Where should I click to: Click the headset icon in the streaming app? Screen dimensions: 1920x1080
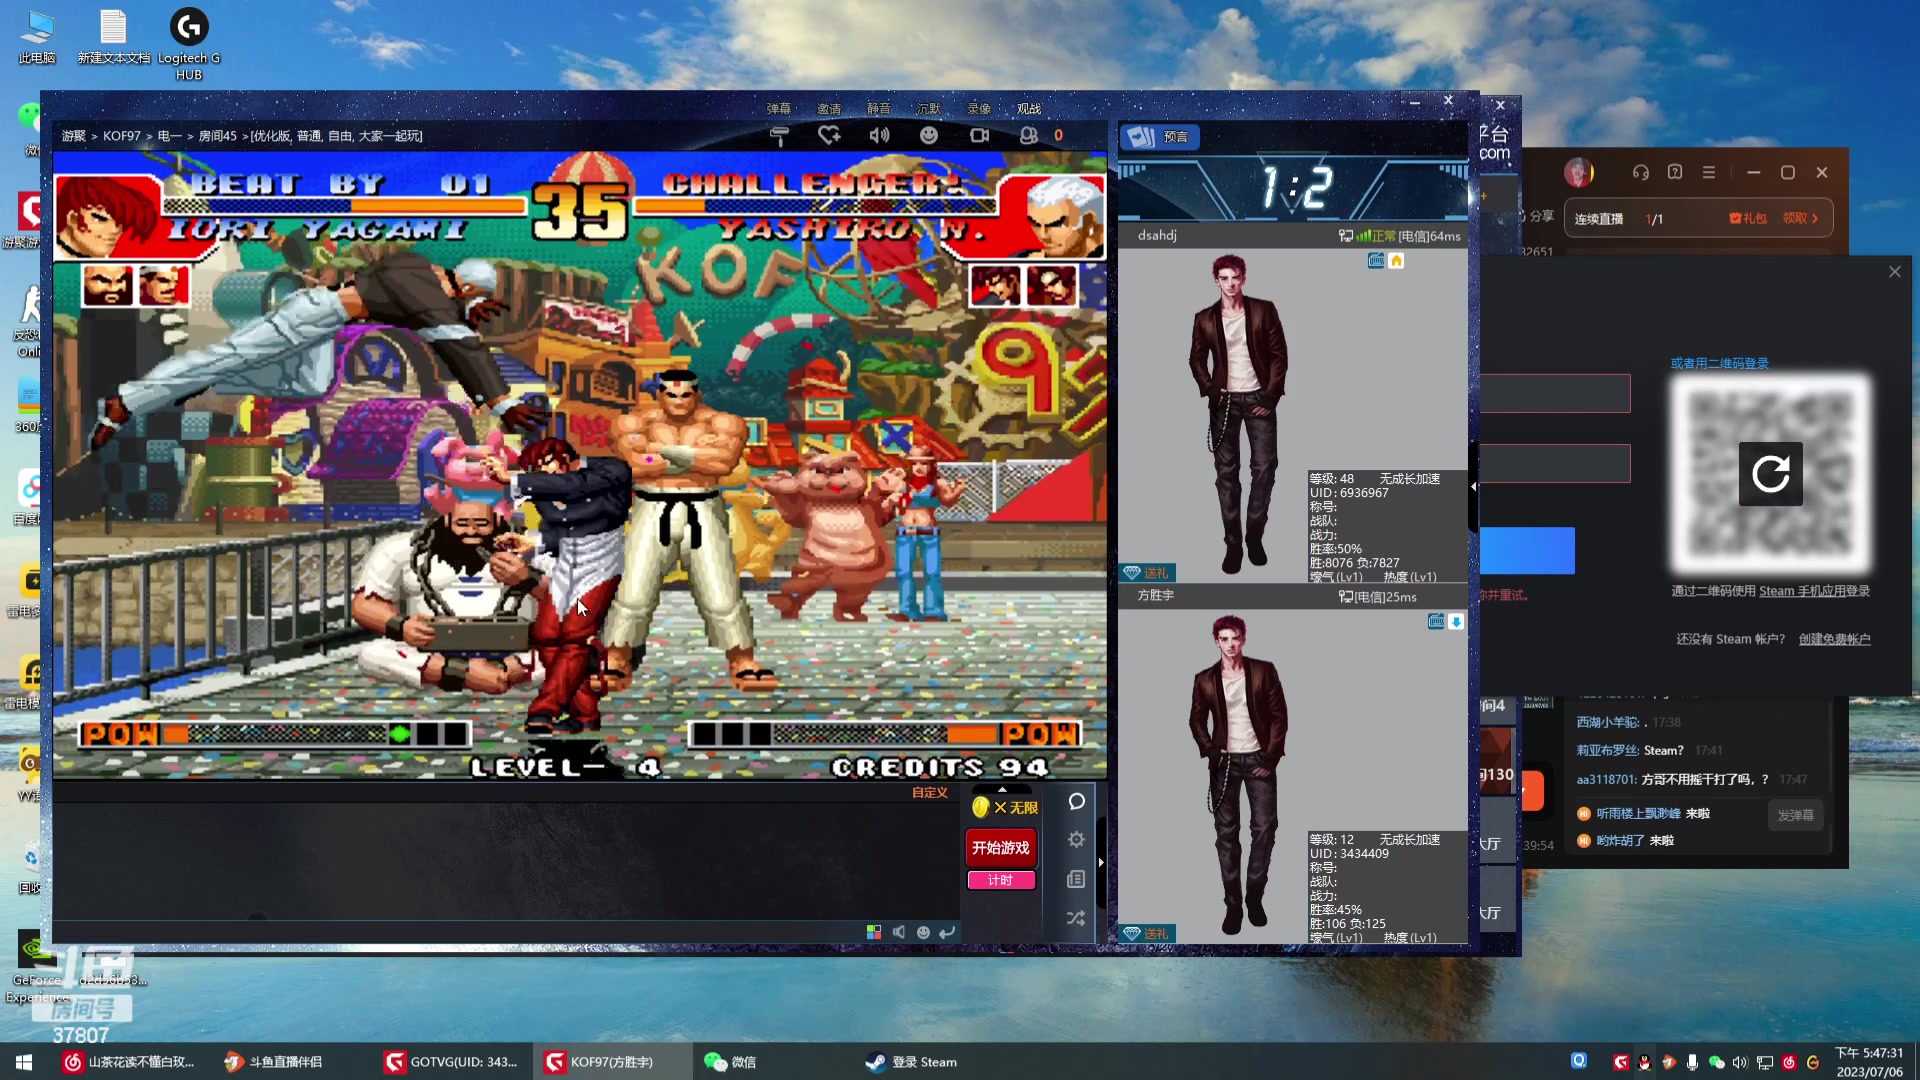[x=1641, y=173]
